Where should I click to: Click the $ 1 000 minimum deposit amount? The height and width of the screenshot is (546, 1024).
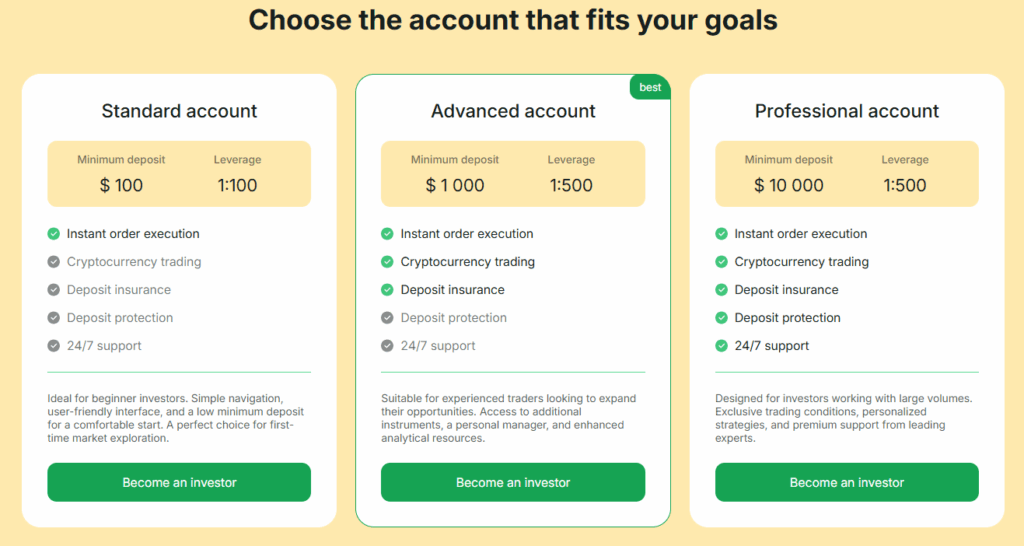click(455, 185)
